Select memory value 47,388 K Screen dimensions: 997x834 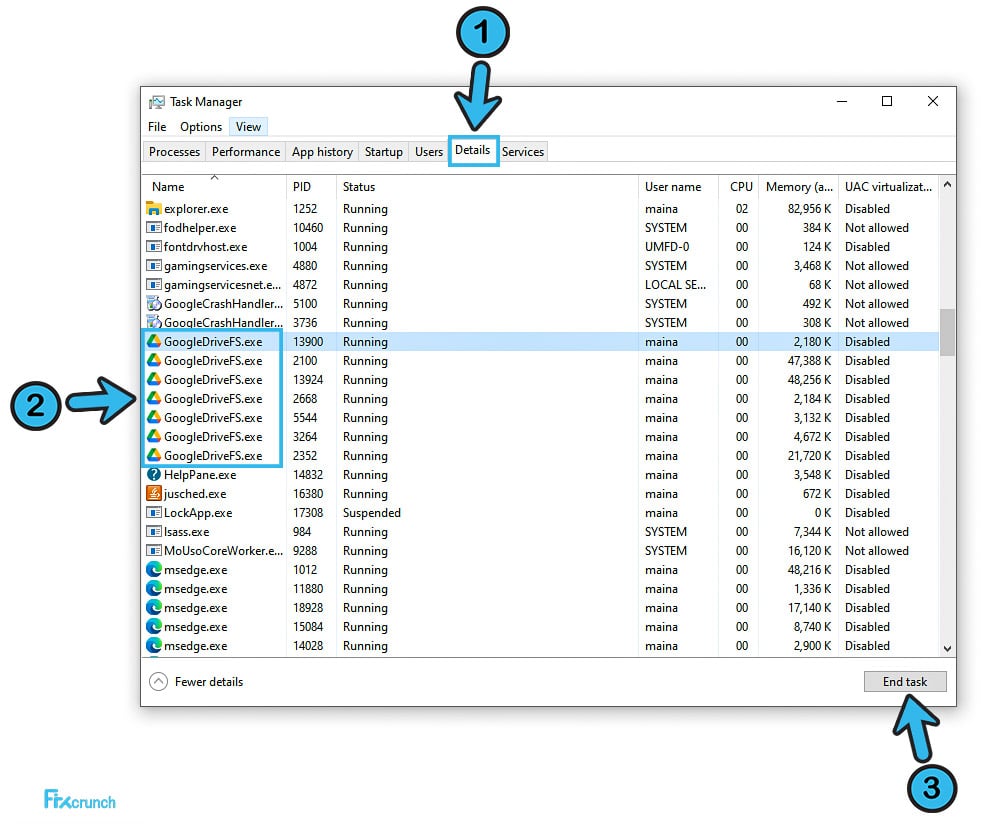coord(809,360)
